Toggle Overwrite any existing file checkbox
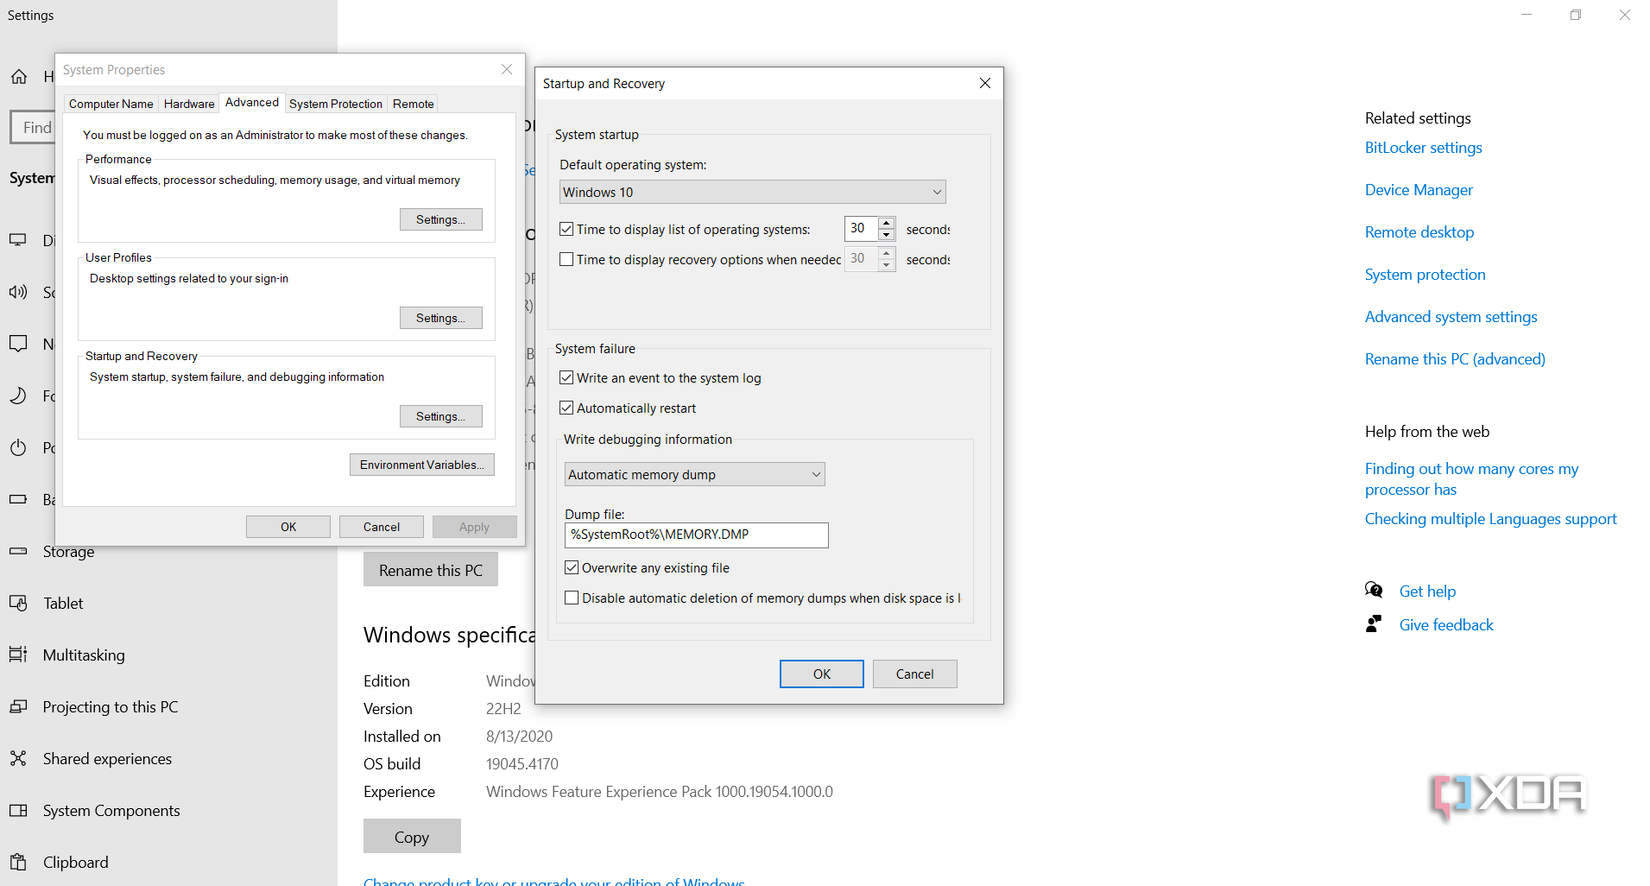The height and width of the screenshot is (886, 1650). 572,568
